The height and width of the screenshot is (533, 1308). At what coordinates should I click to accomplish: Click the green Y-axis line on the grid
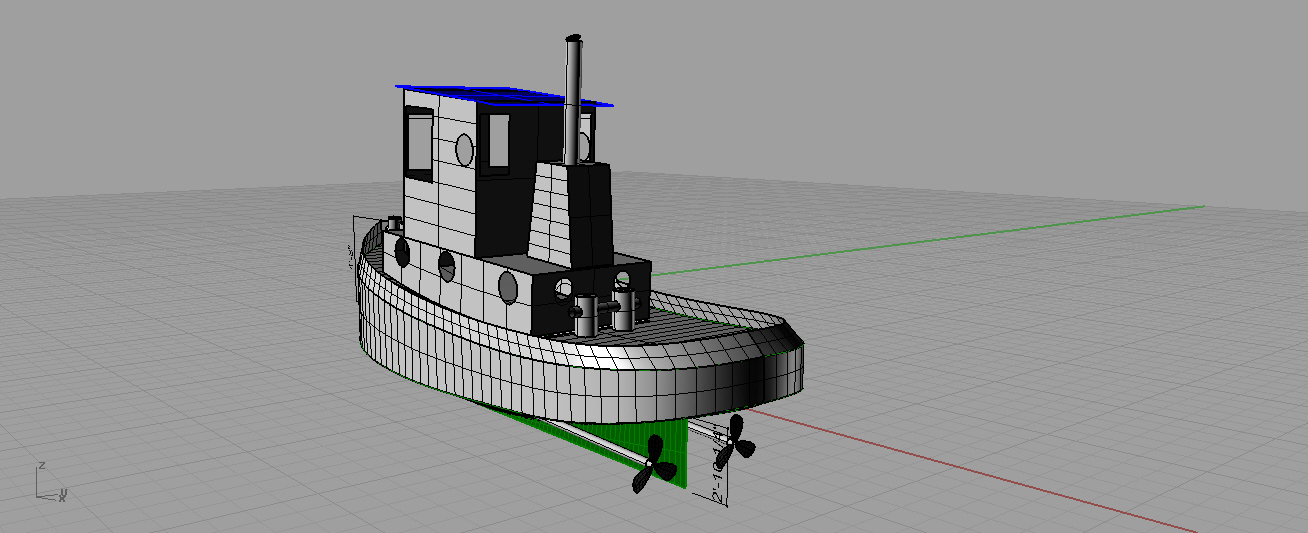930,239
